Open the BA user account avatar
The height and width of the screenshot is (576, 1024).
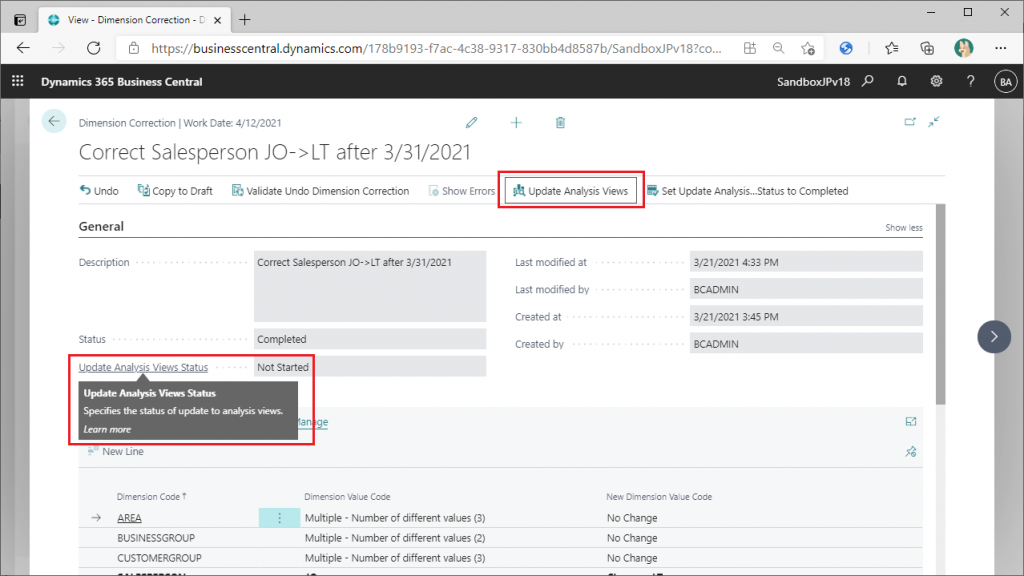point(1005,82)
